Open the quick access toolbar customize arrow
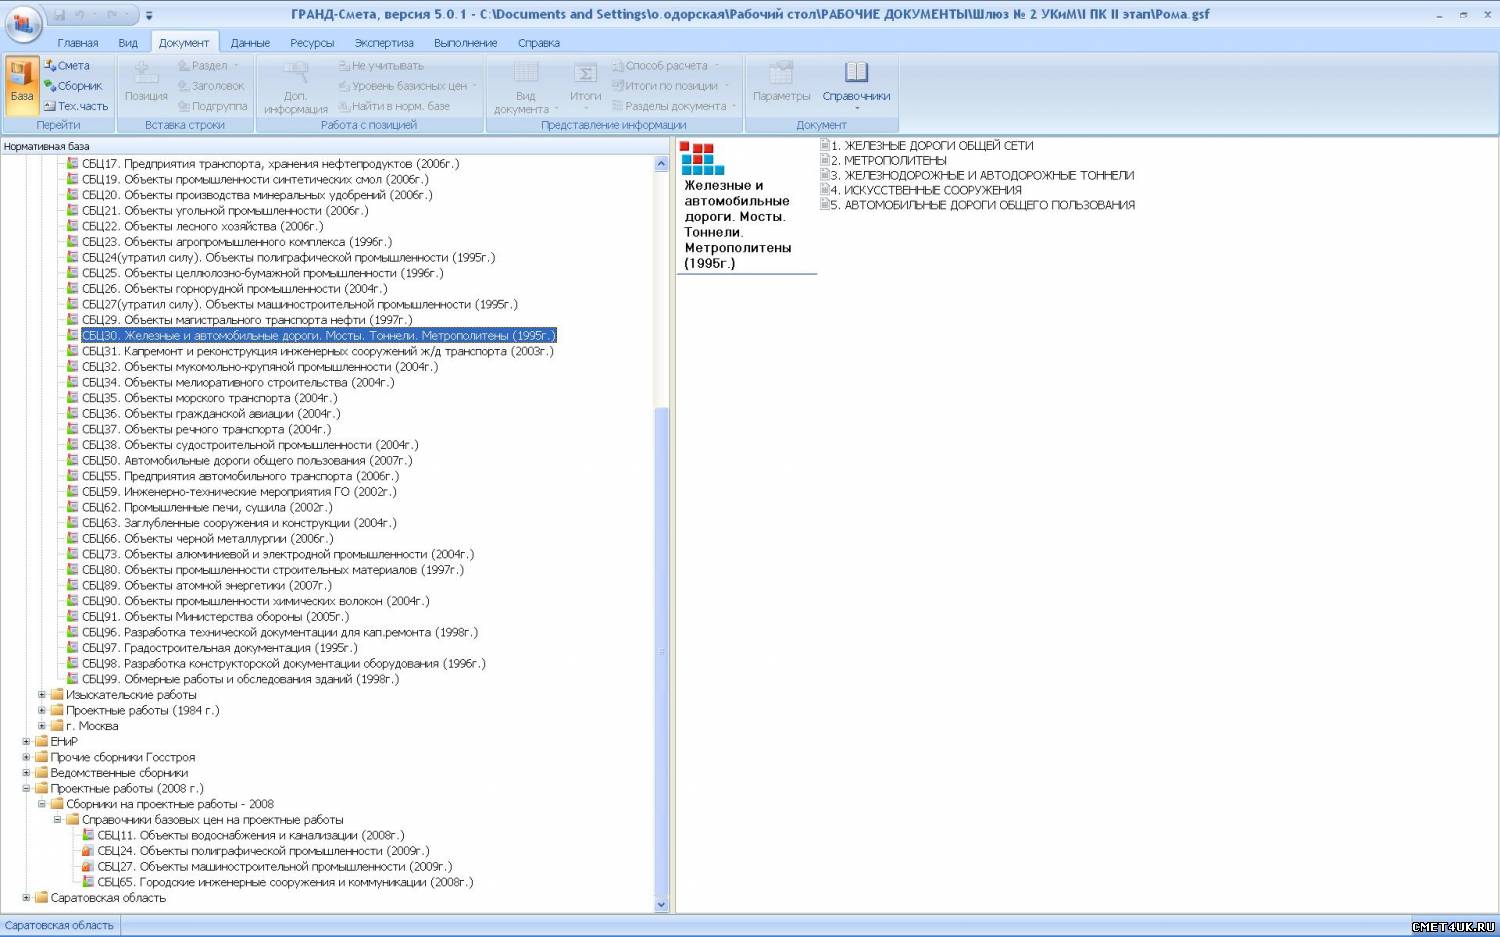1500x937 pixels. click(x=150, y=16)
